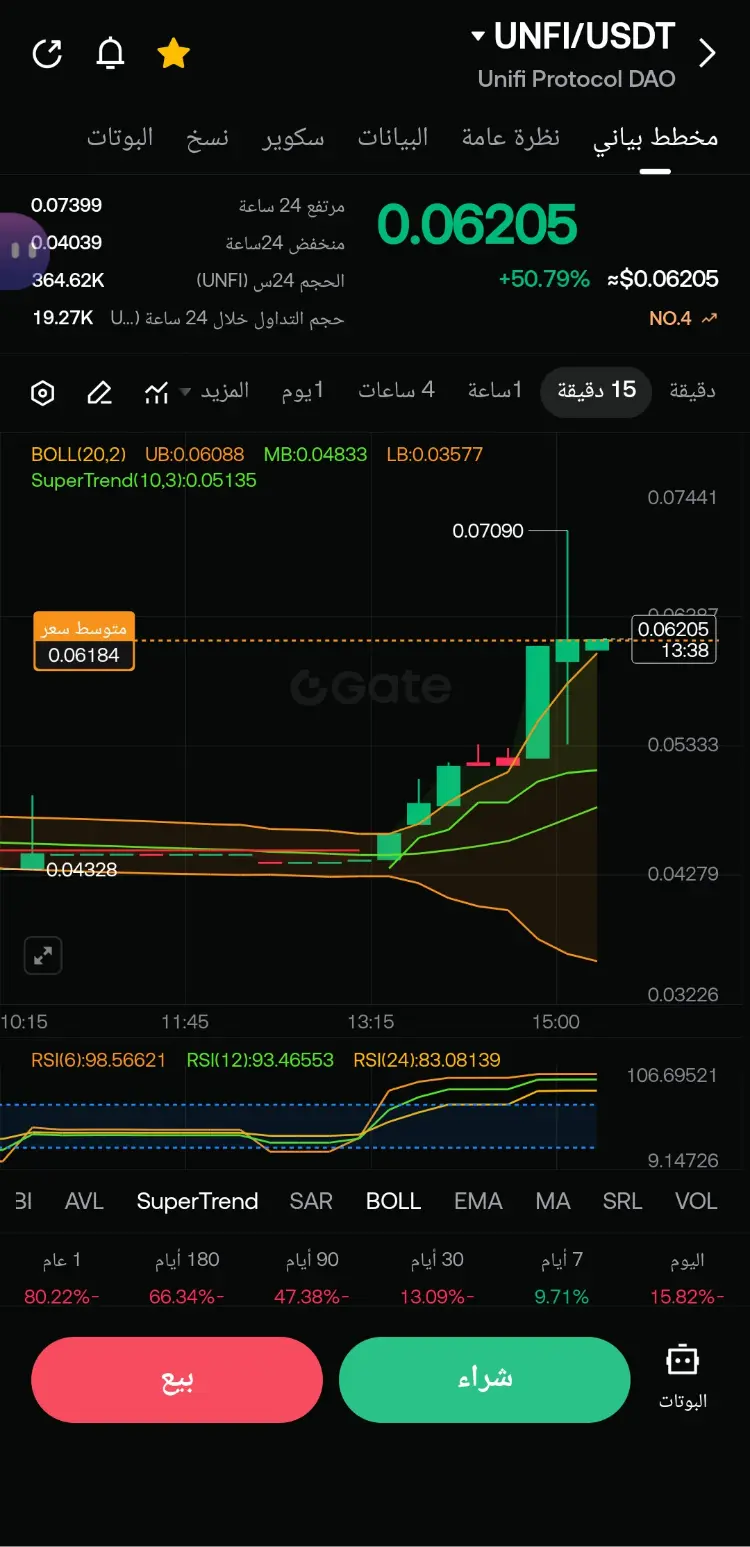Open the البيانات tab
Viewport: 750px width, 1547px height.
click(393, 137)
